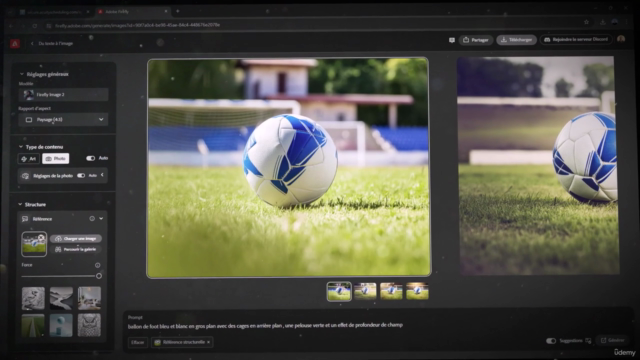
Task: Choose the owl pattern structure sample
Action: 89,325
